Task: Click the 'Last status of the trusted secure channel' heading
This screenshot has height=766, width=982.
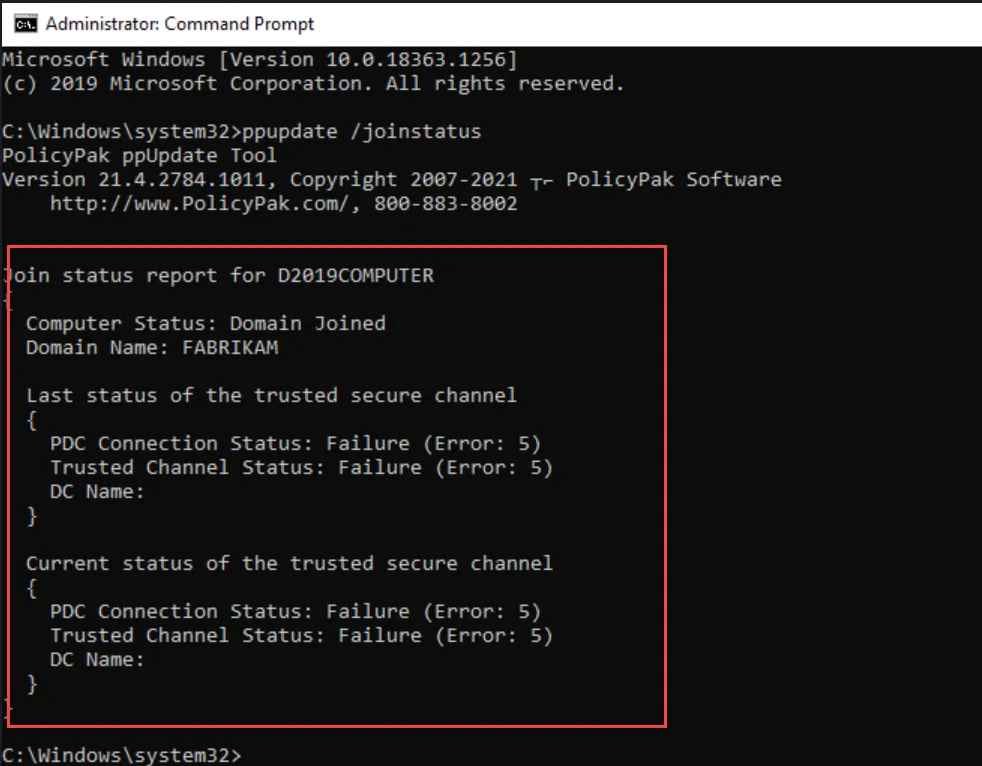Action: 271,395
